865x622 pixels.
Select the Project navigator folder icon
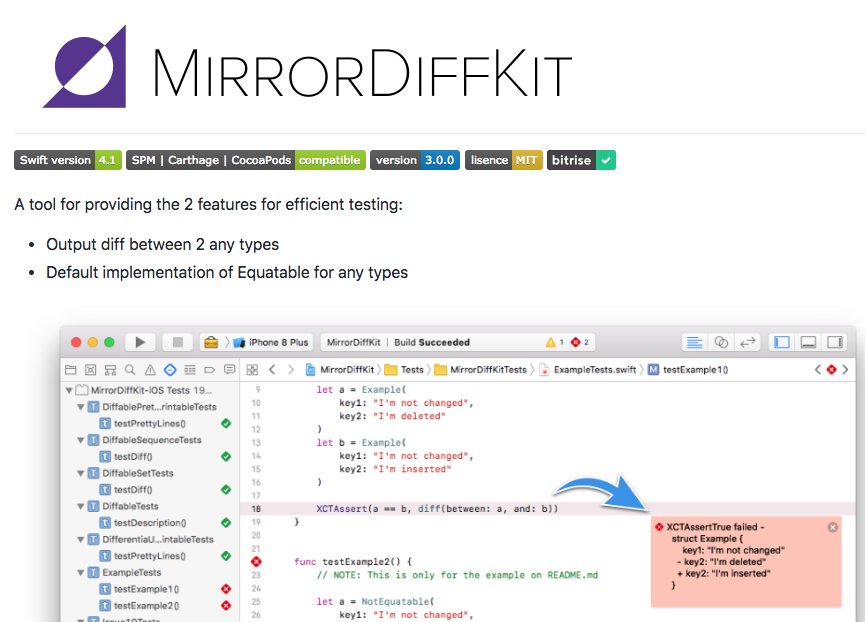click(72, 370)
